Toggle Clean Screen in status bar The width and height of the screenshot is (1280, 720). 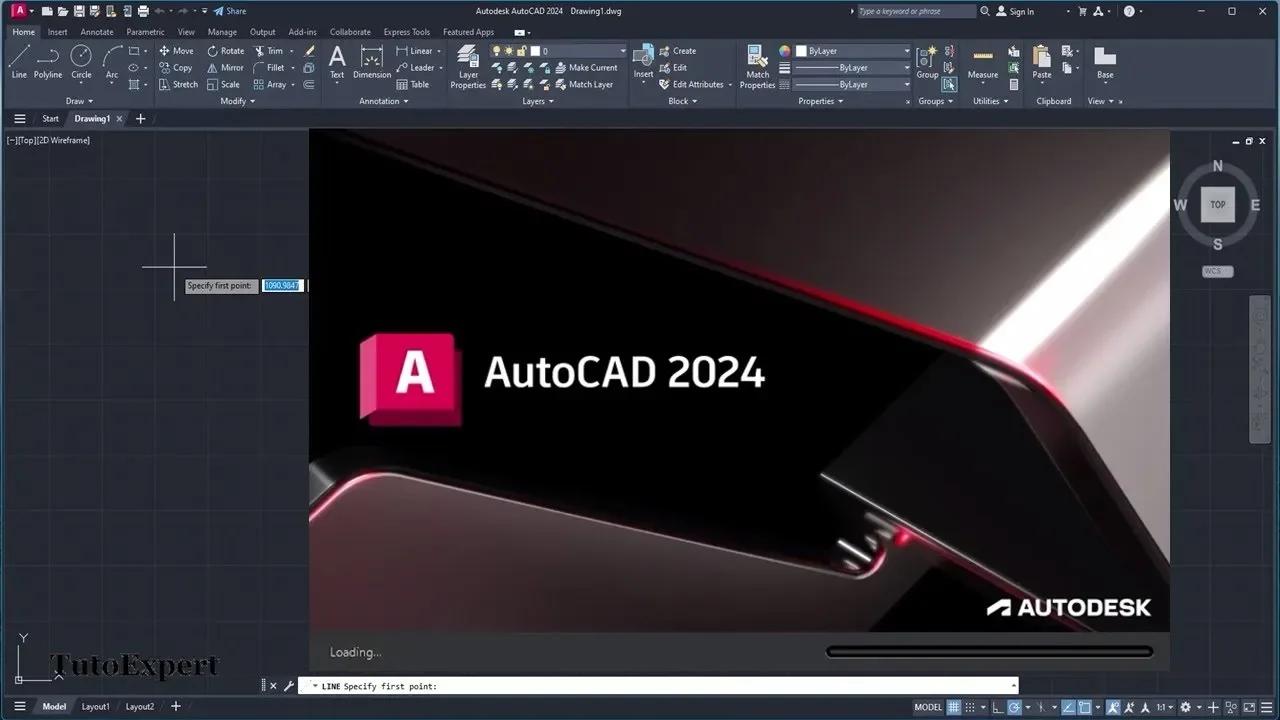click(x=1249, y=707)
